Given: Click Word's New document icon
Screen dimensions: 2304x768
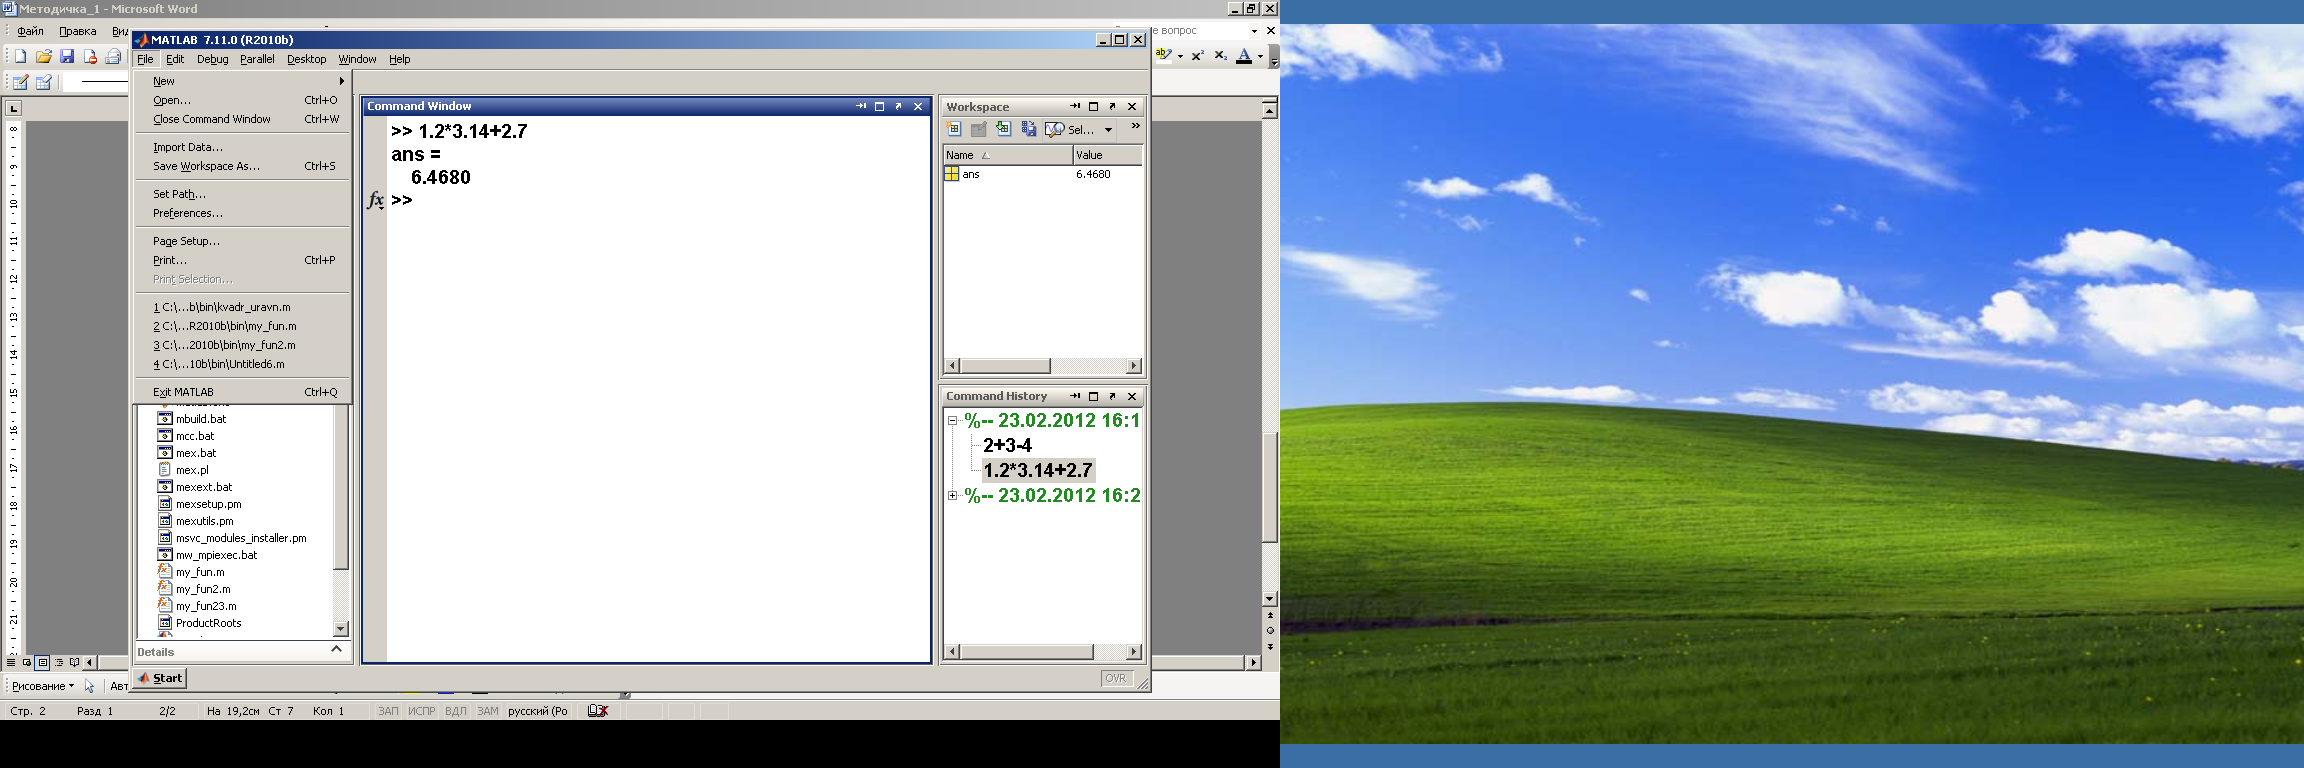Looking at the screenshot, I should pos(20,57).
